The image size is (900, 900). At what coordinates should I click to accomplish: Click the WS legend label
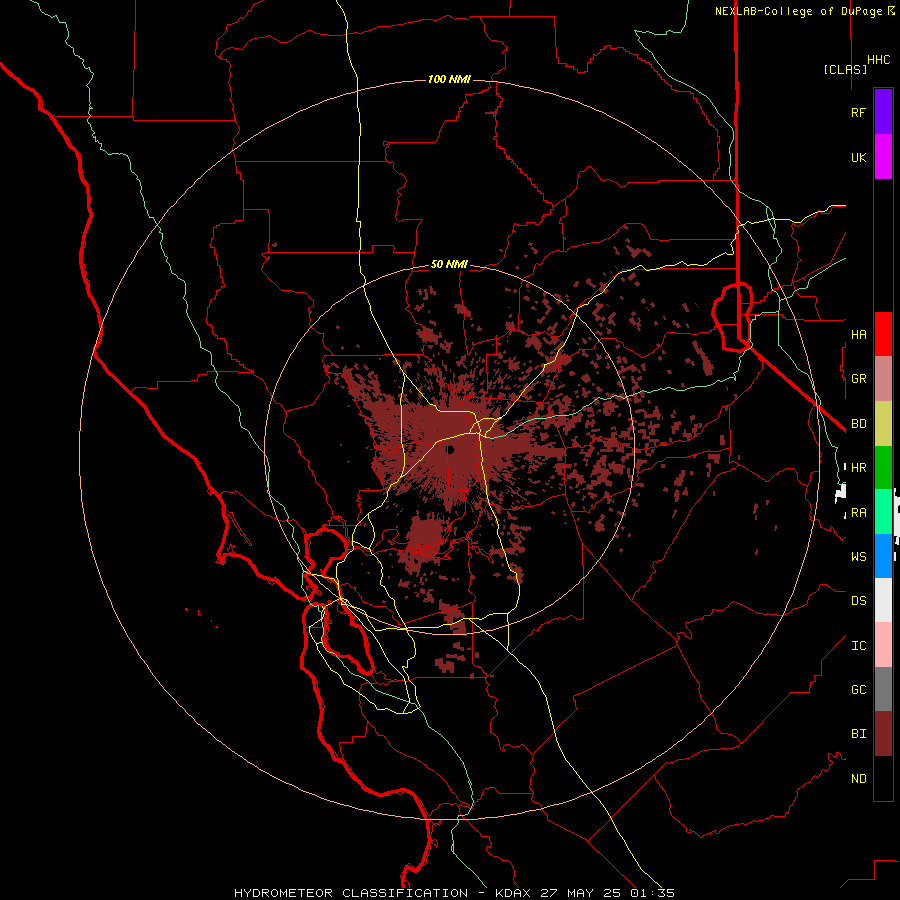tap(858, 557)
